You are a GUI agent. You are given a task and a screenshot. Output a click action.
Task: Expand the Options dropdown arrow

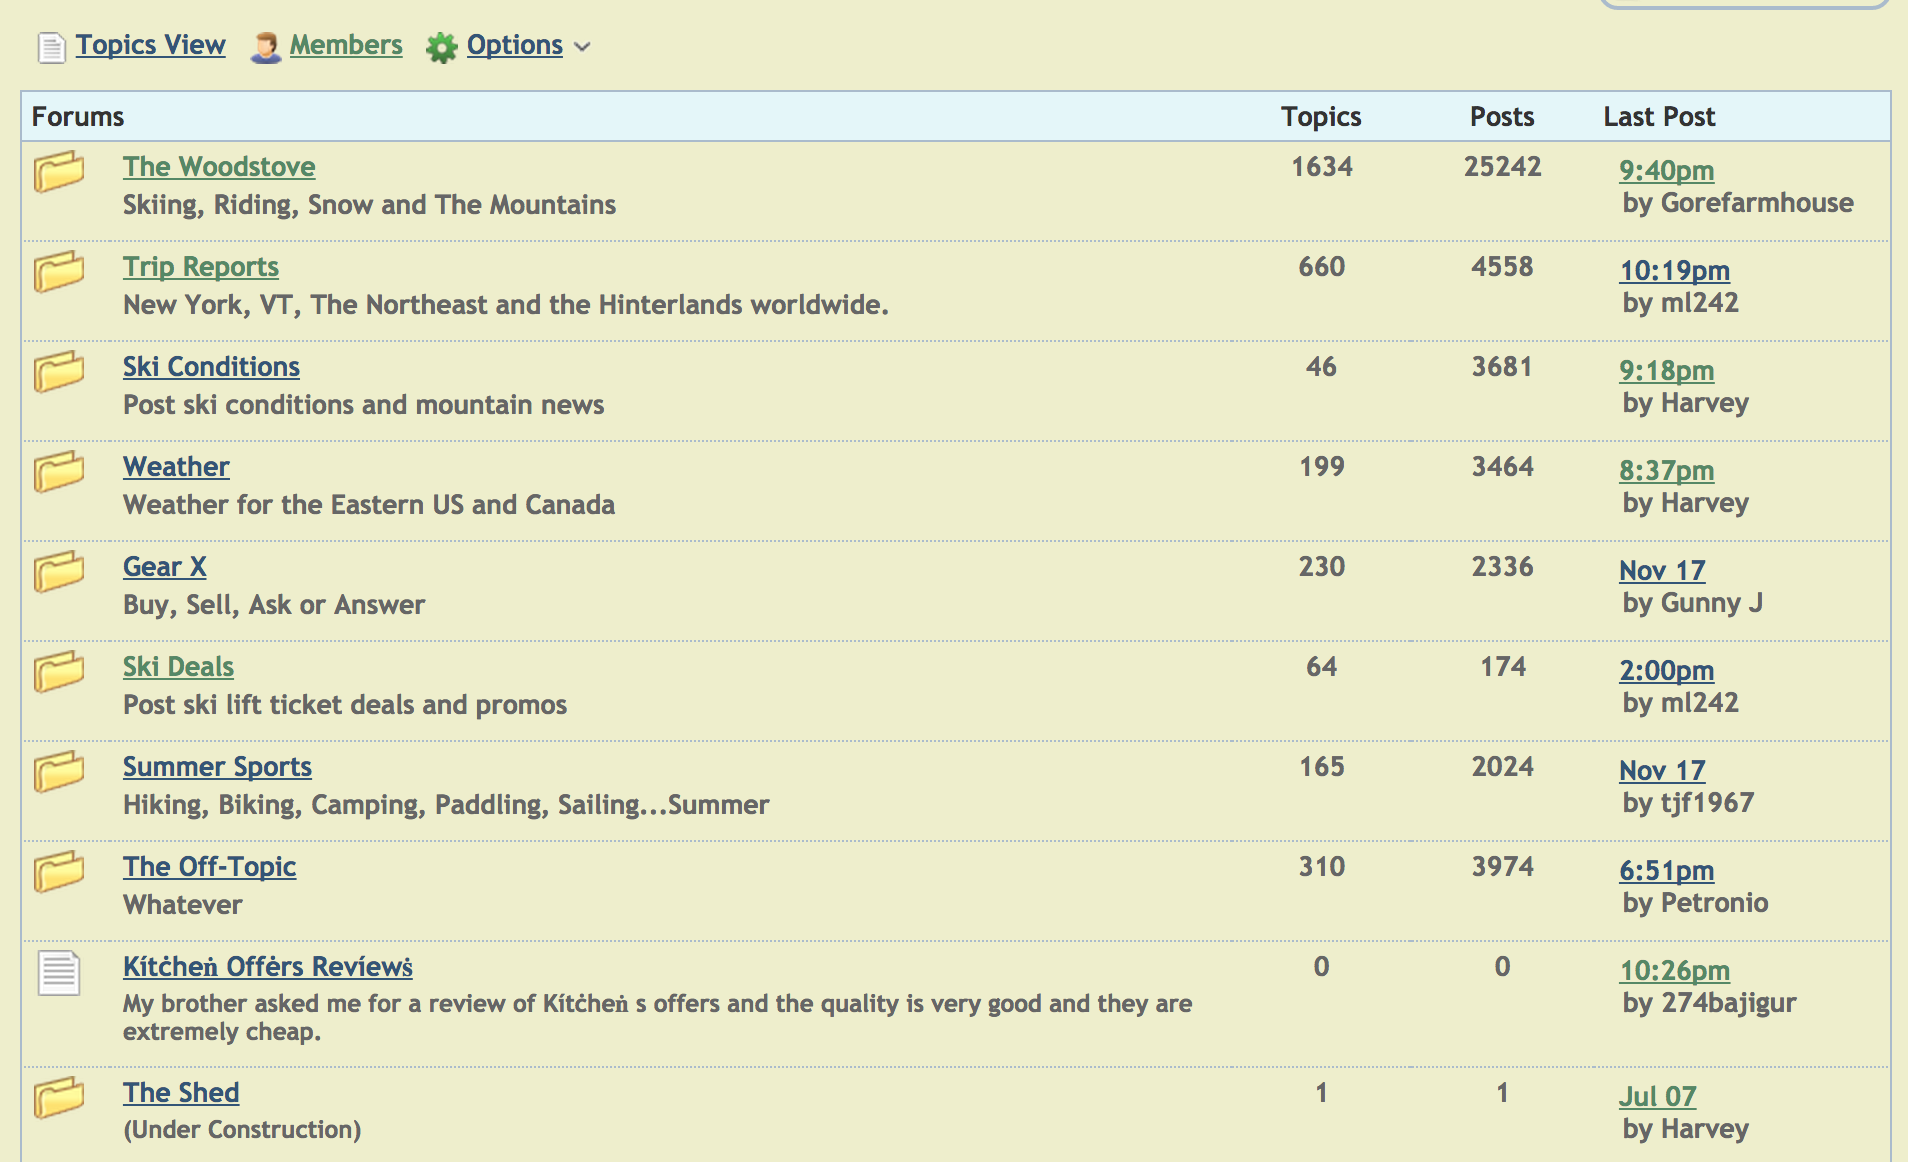click(x=583, y=47)
